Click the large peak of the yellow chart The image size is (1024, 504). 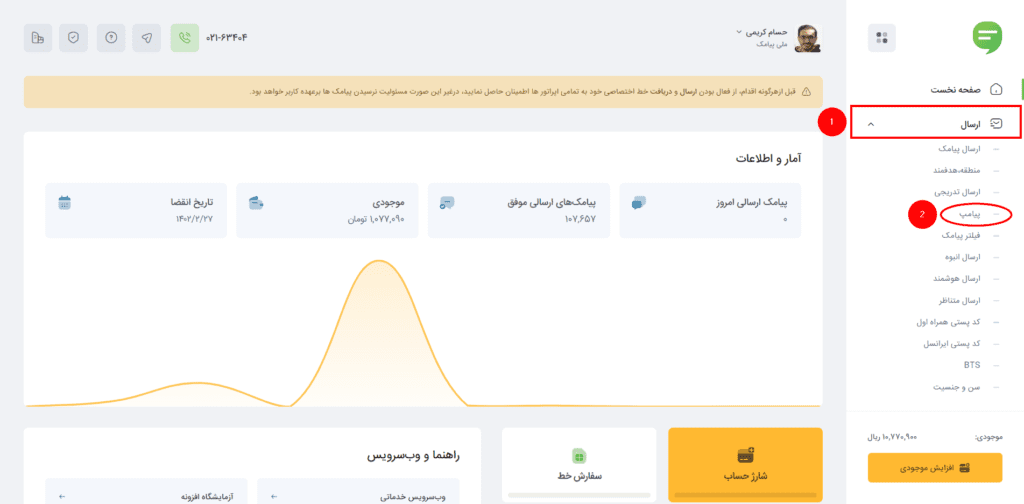(377, 261)
